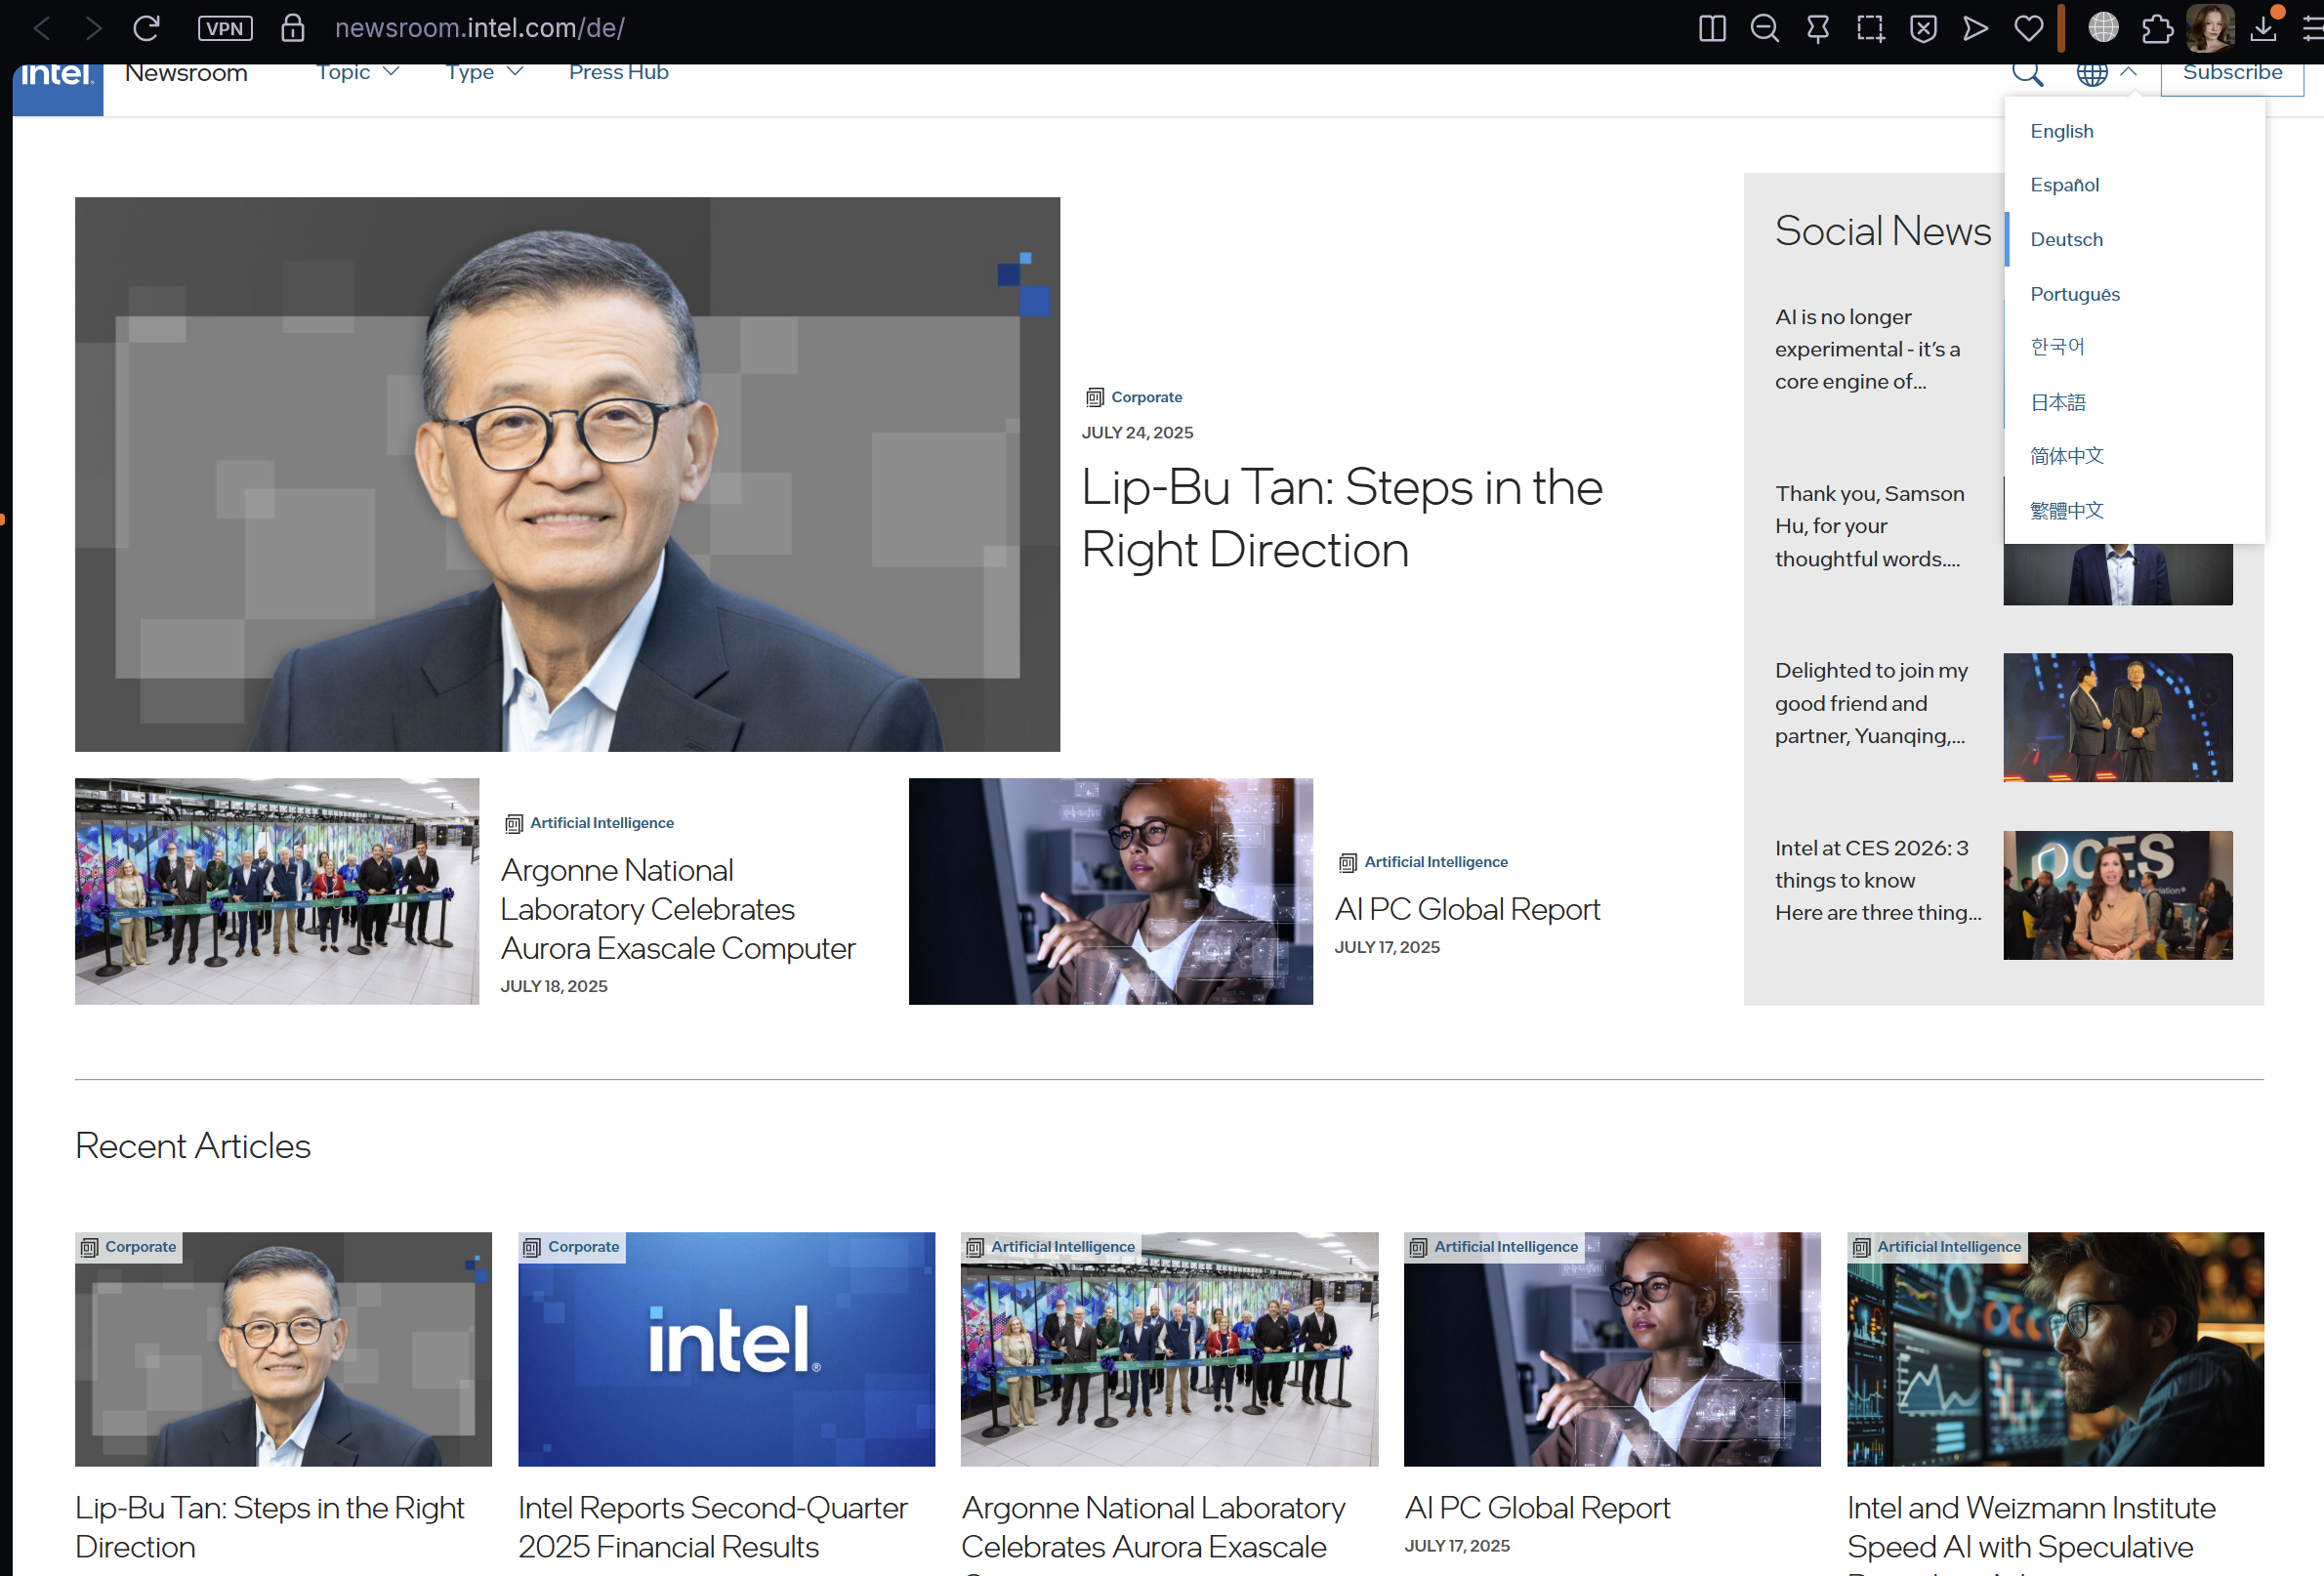The image size is (2324, 1576).
Task: Click the Argonne ribbon-cutting thumbnail image
Action: (x=277, y=891)
